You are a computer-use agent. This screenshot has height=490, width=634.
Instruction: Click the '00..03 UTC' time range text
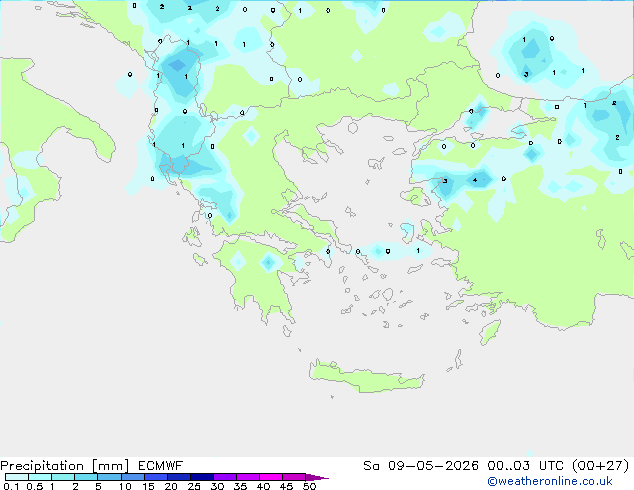coord(525,466)
